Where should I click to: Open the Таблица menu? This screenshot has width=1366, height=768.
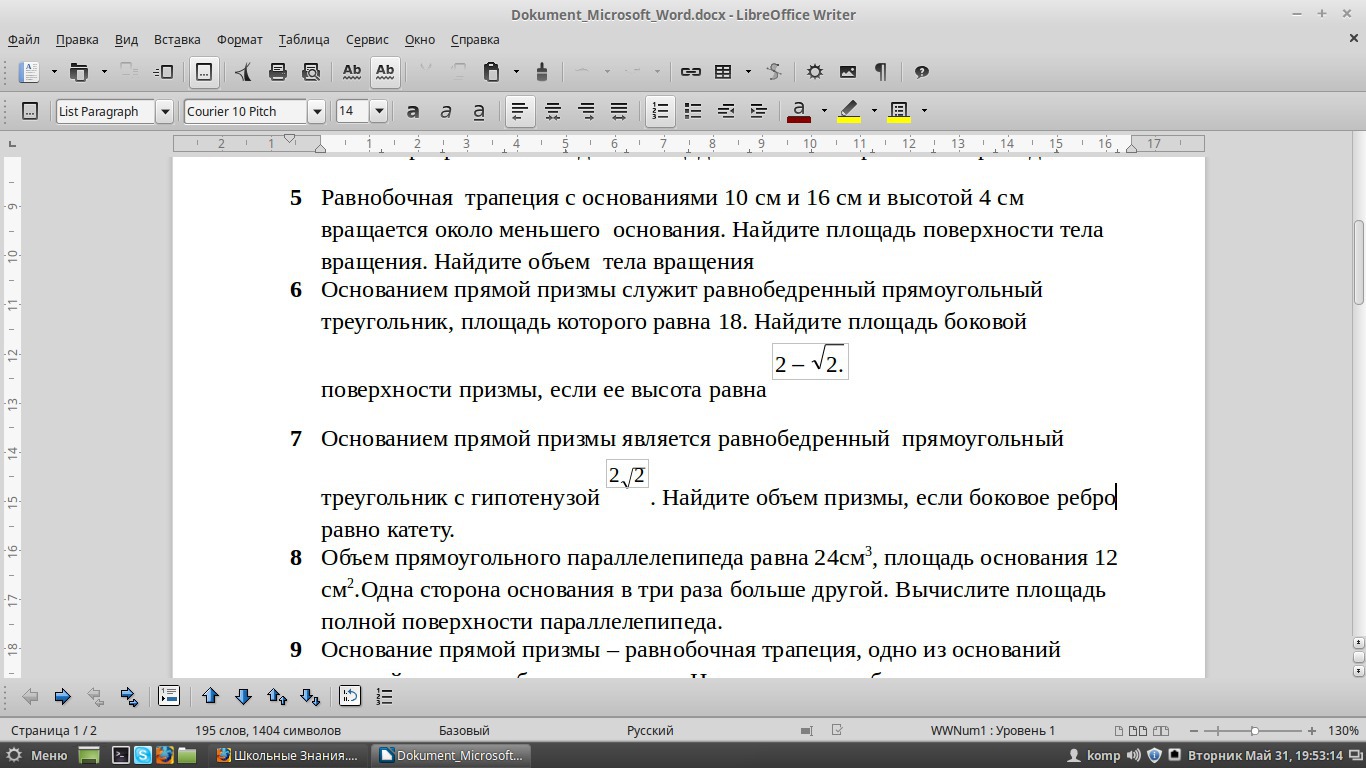coord(304,40)
